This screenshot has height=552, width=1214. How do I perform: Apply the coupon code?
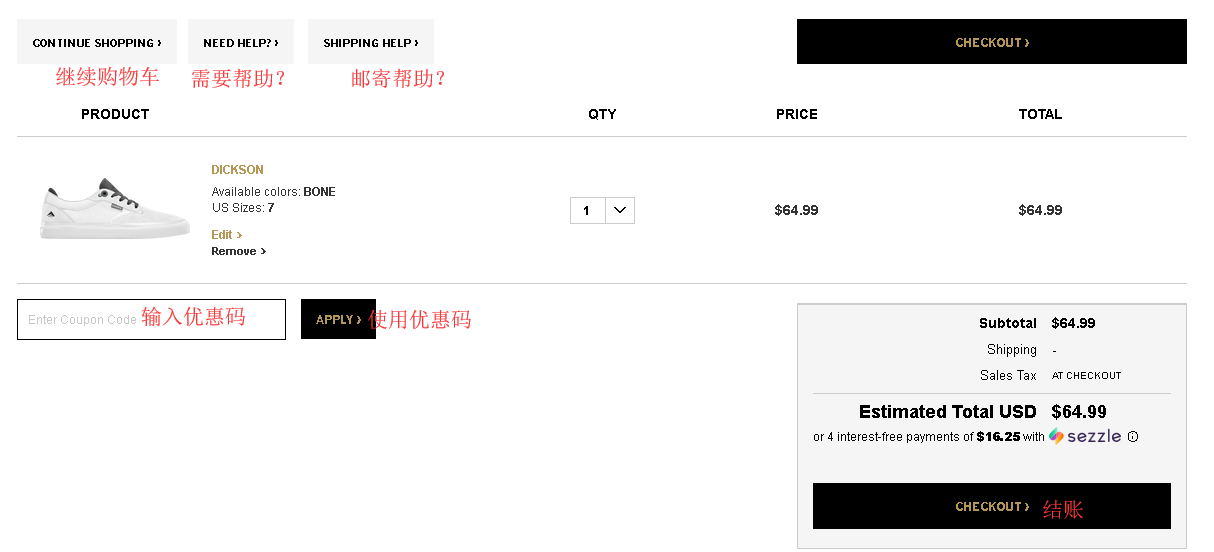(x=338, y=319)
